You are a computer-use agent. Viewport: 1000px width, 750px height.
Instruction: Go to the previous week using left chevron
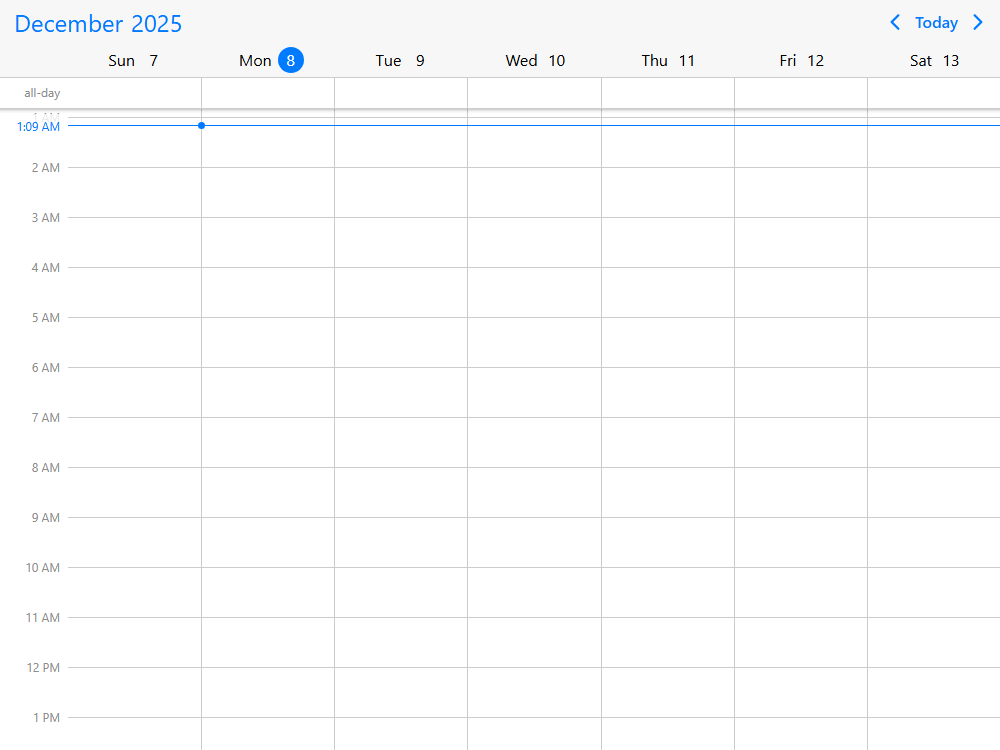tap(895, 23)
